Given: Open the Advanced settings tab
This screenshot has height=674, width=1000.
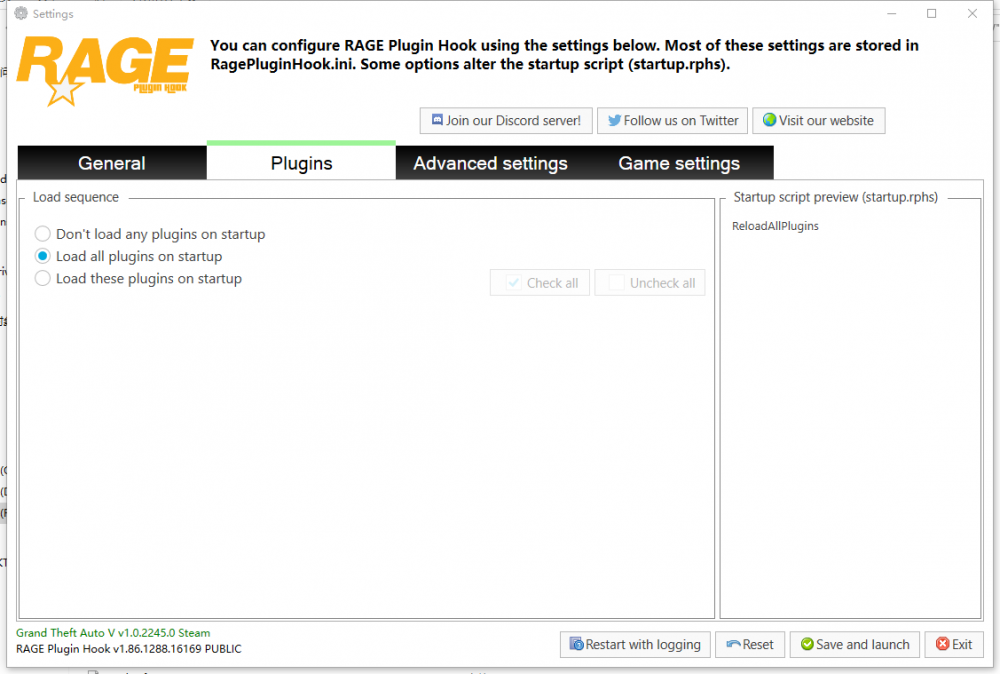Looking at the screenshot, I should click(490, 163).
